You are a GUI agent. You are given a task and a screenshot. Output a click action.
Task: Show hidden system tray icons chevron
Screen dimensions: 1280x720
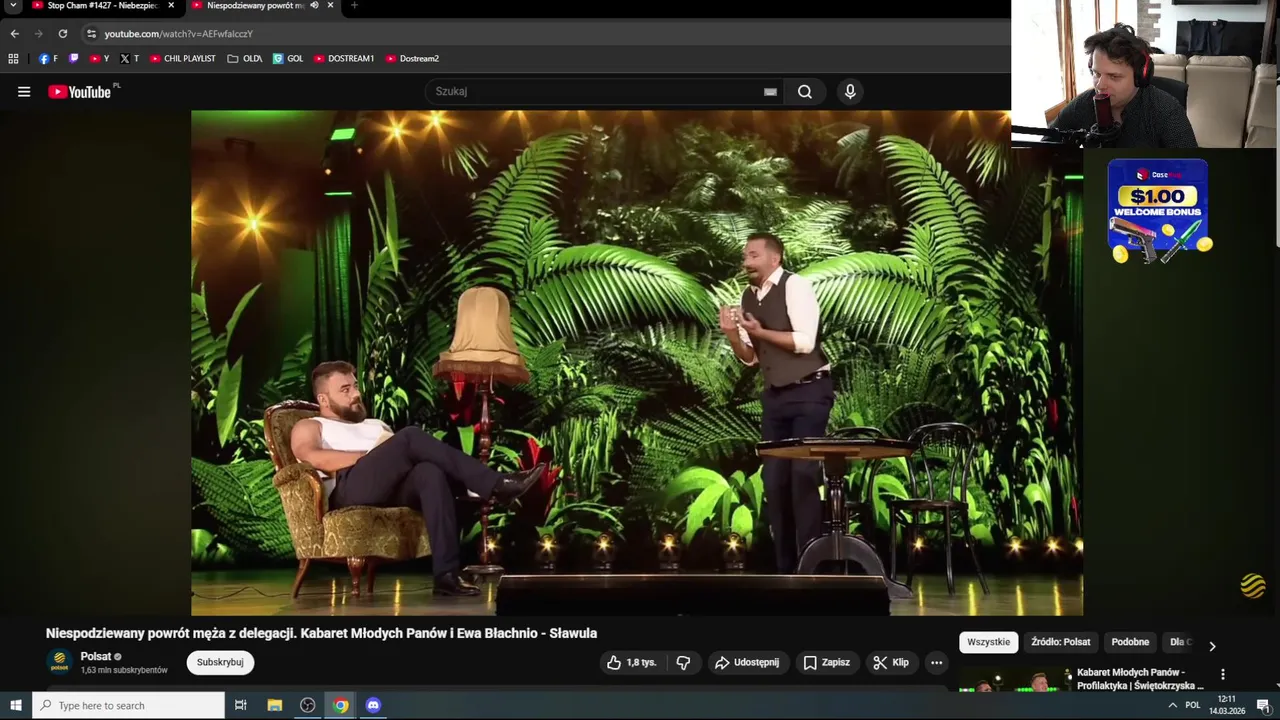pos(1173,705)
